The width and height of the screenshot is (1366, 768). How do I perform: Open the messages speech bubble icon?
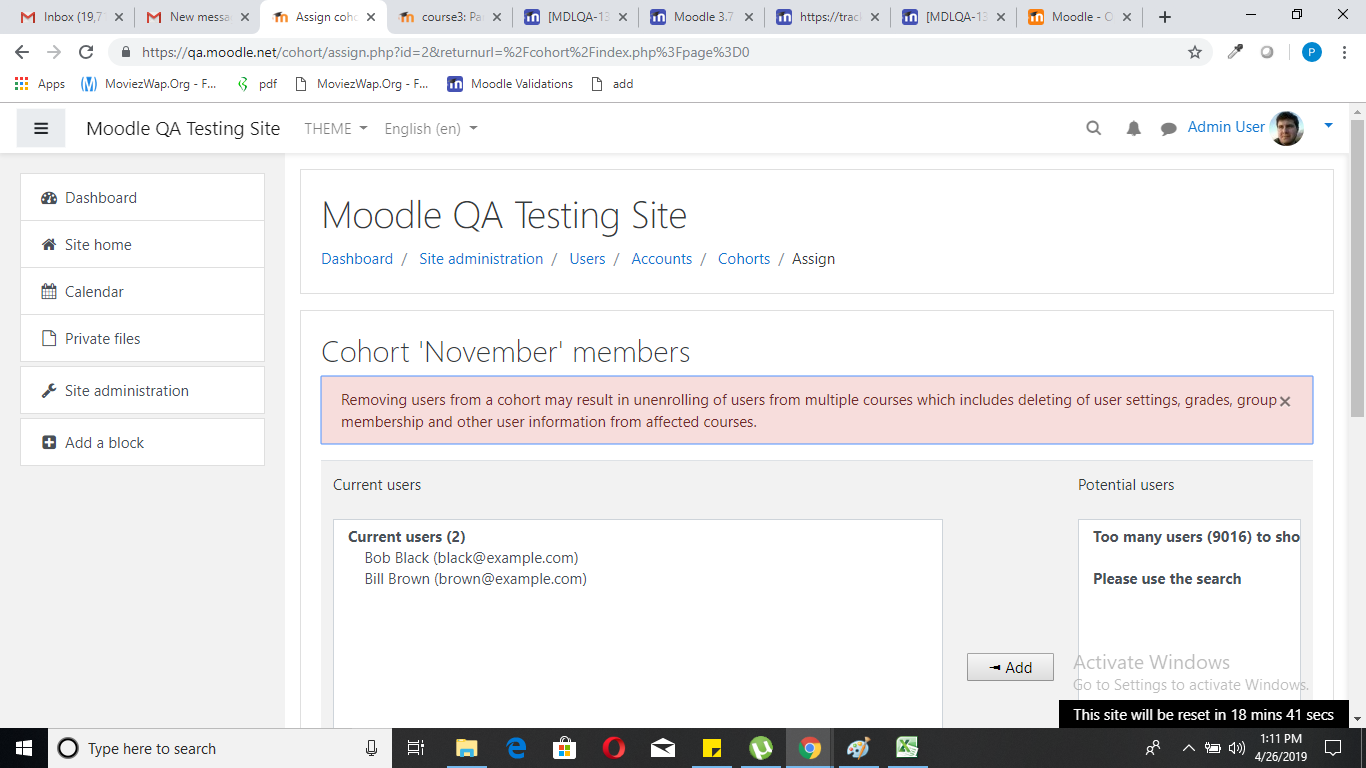pos(1168,128)
